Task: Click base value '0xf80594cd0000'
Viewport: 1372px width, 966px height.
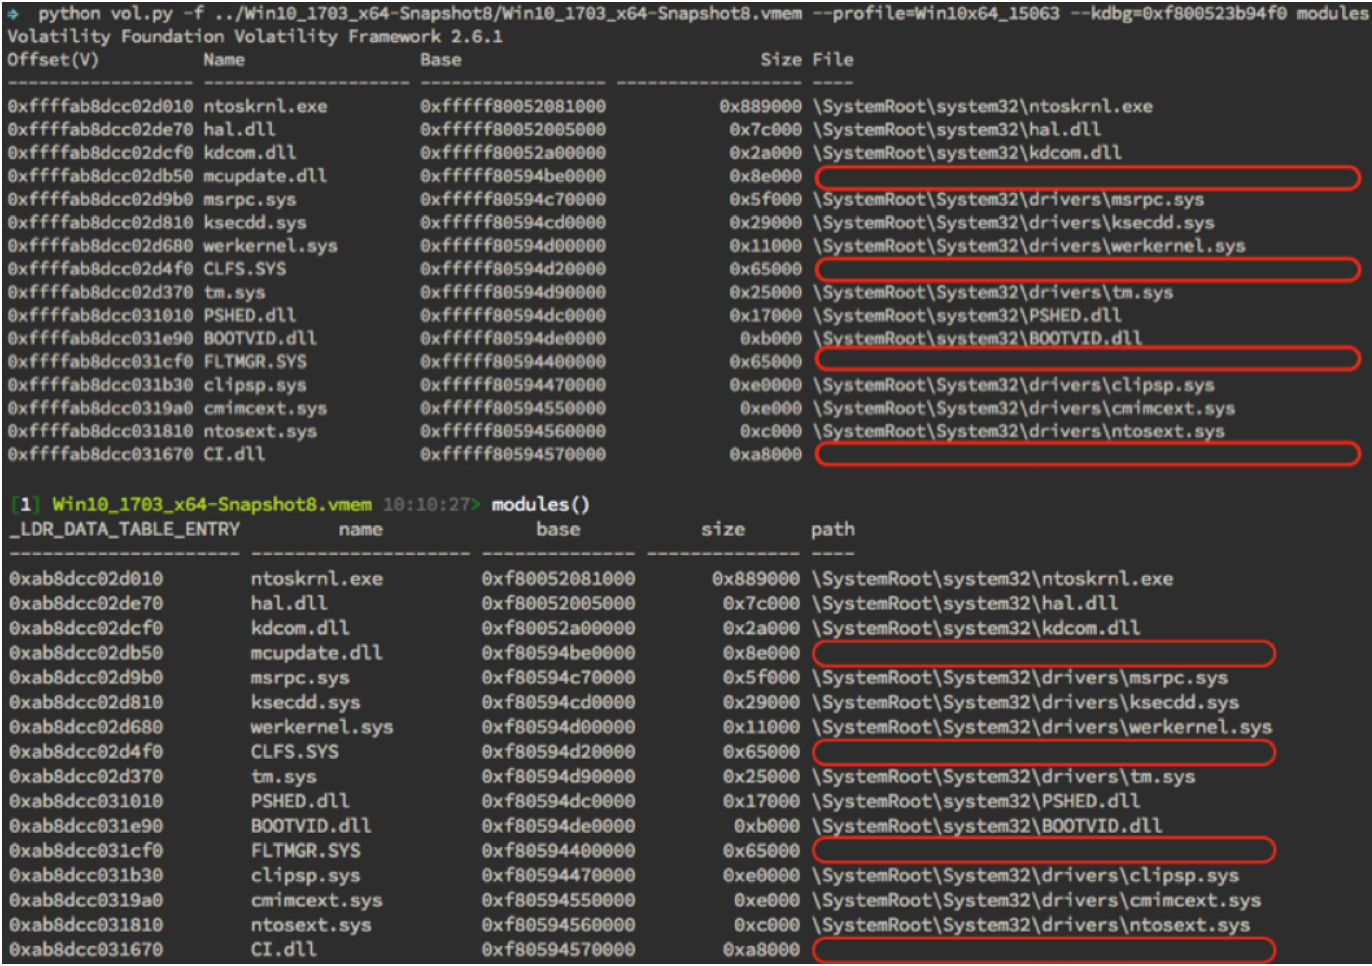Action: coord(558,702)
